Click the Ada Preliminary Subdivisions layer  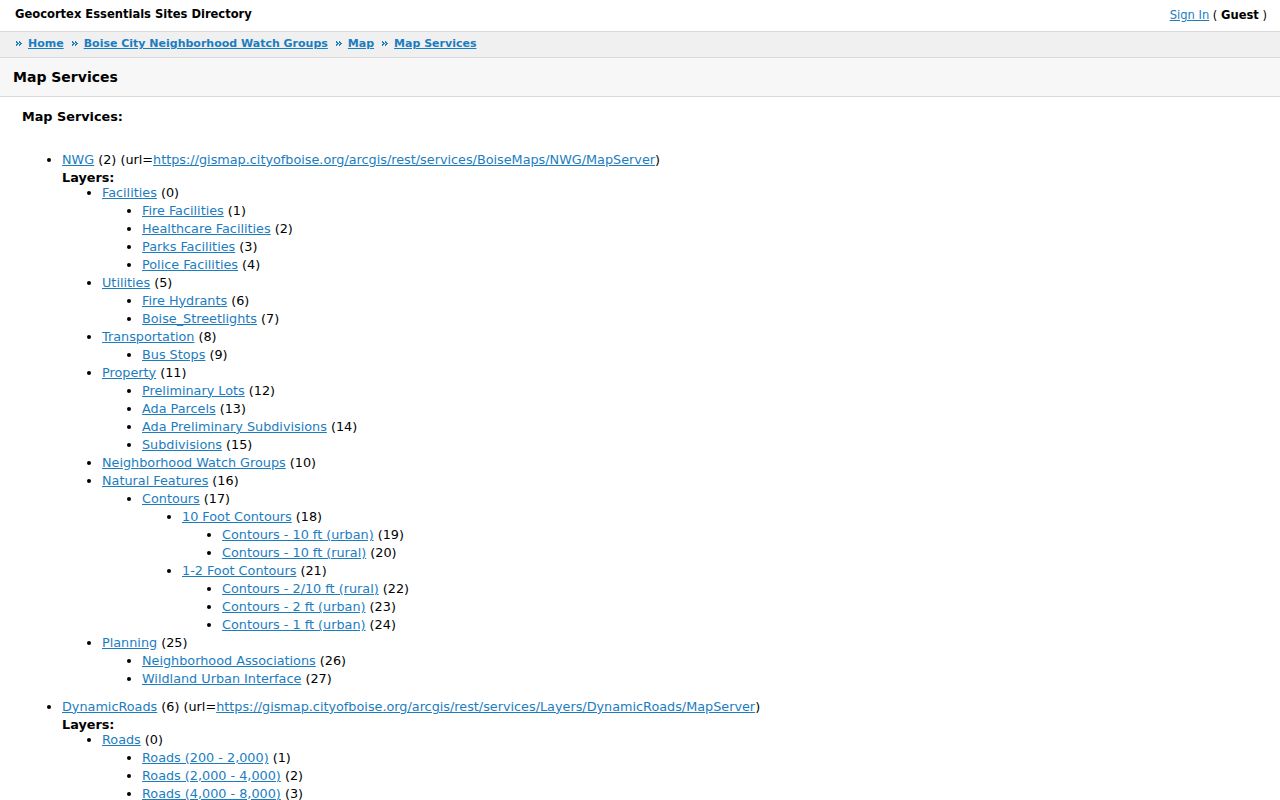[234, 427]
